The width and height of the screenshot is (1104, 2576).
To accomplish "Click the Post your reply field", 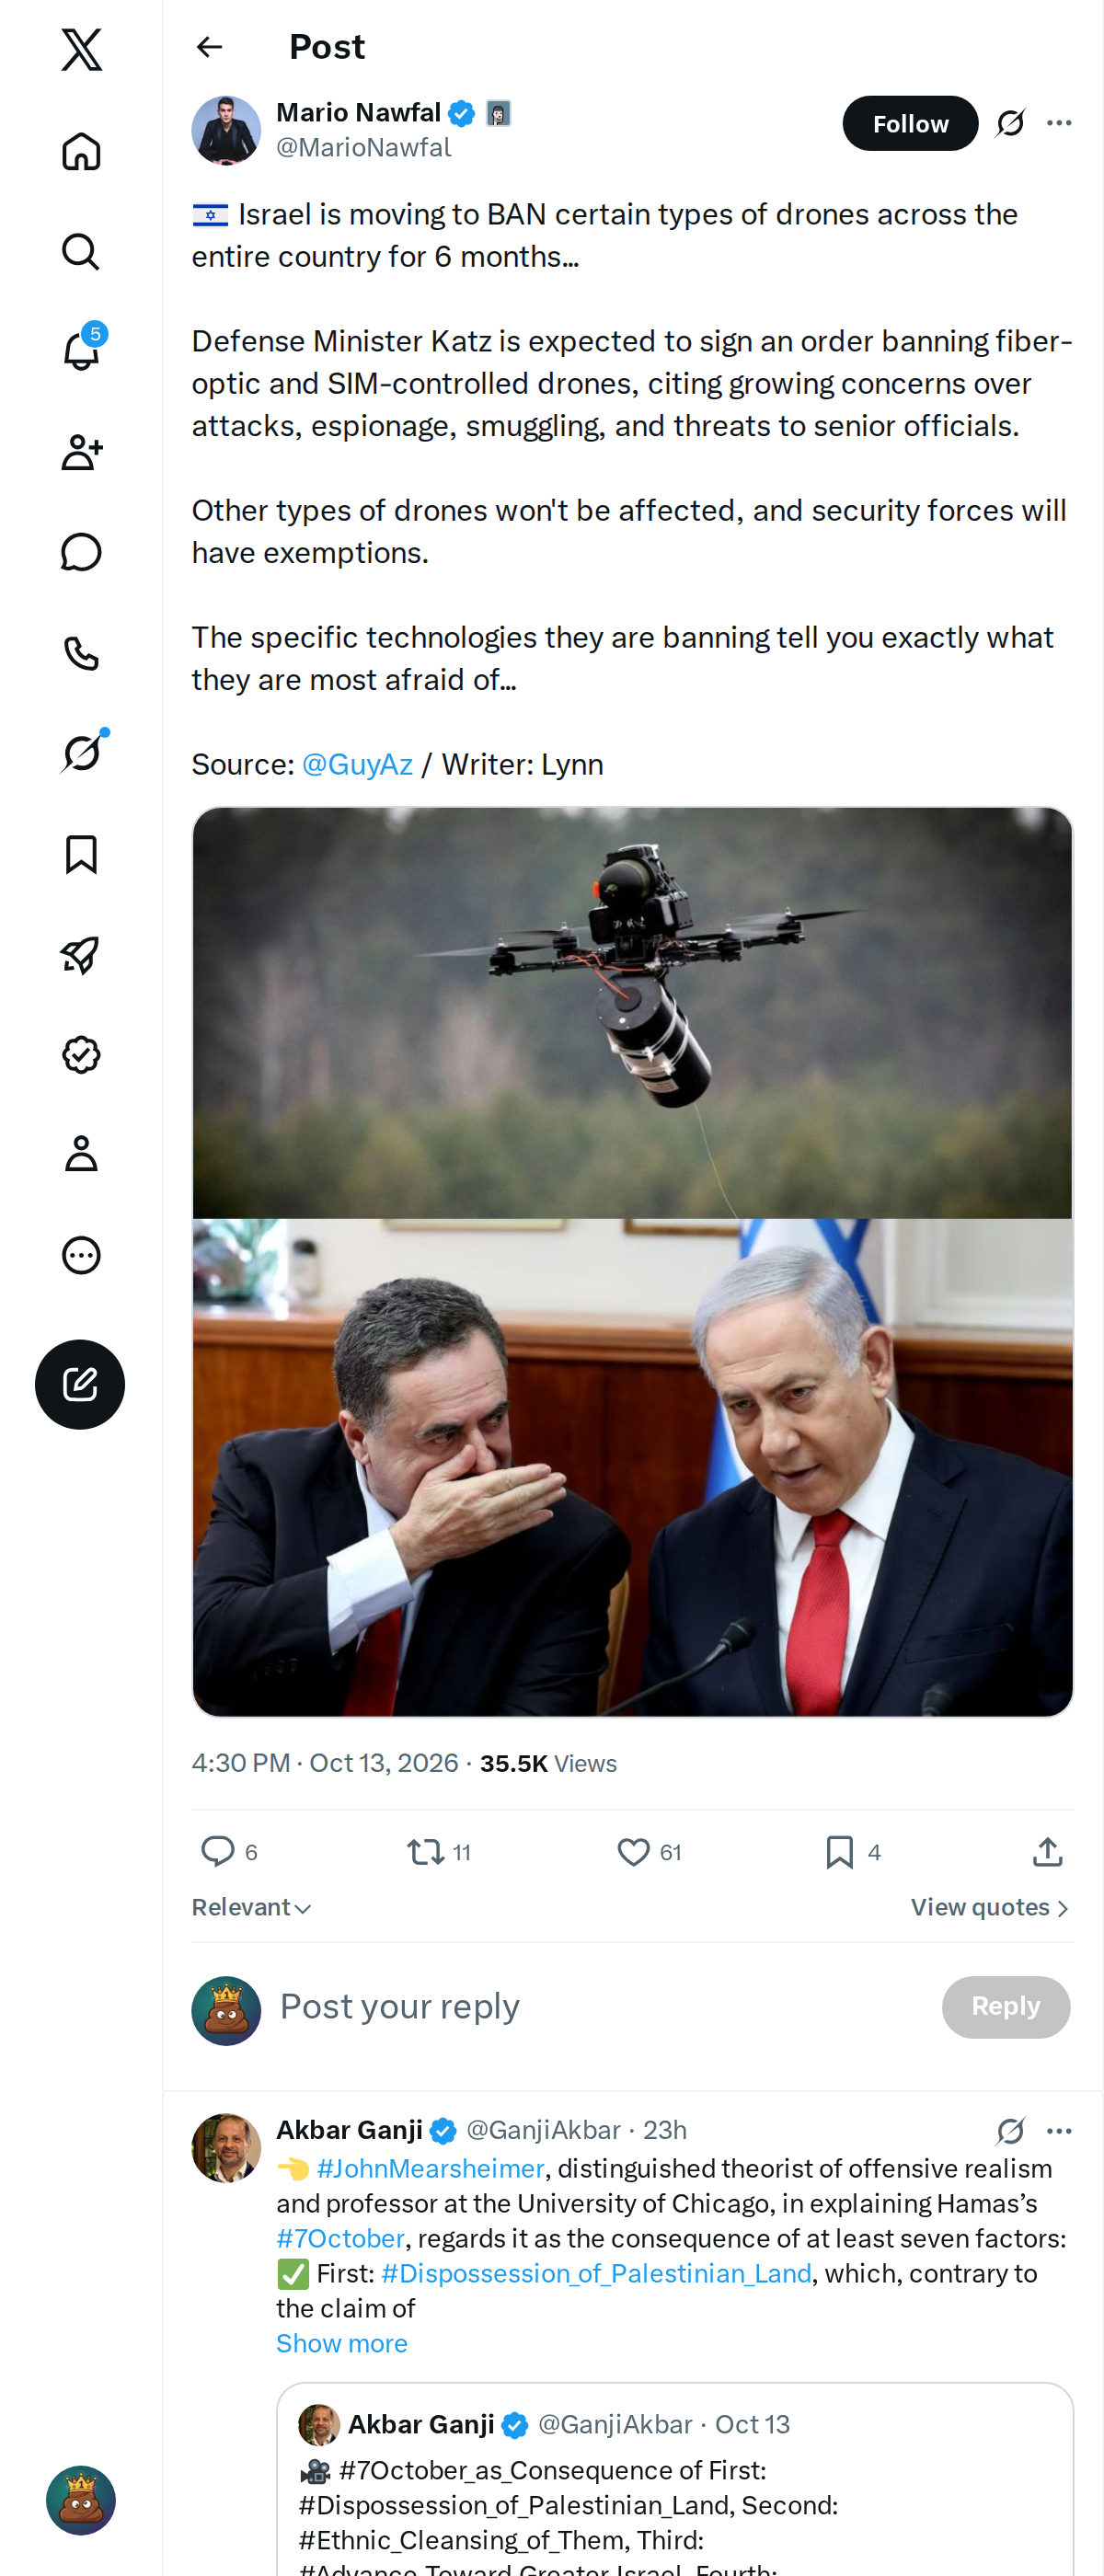I will pyautogui.click(x=600, y=2006).
